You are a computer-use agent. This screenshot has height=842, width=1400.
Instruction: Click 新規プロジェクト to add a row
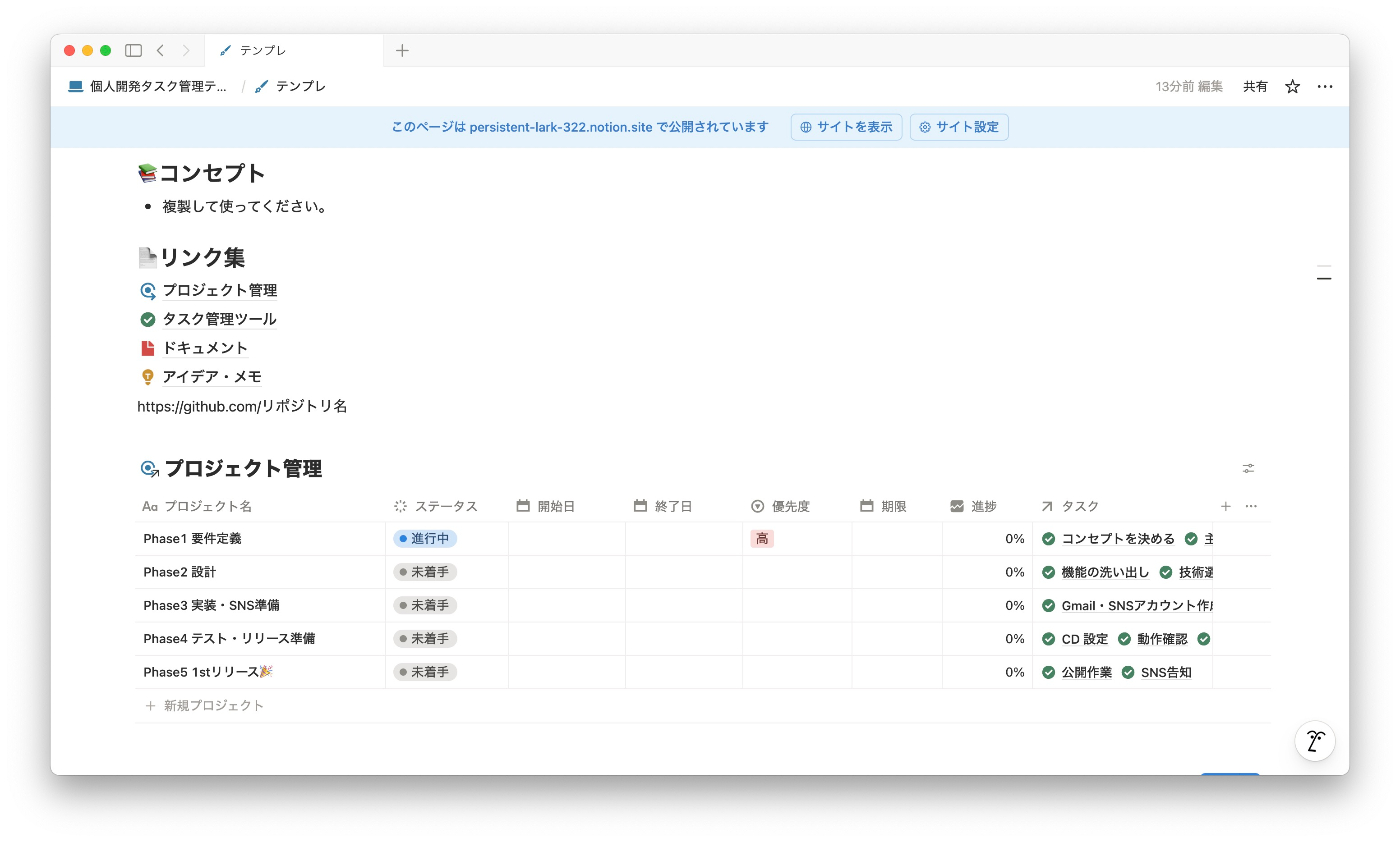tap(205, 706)
